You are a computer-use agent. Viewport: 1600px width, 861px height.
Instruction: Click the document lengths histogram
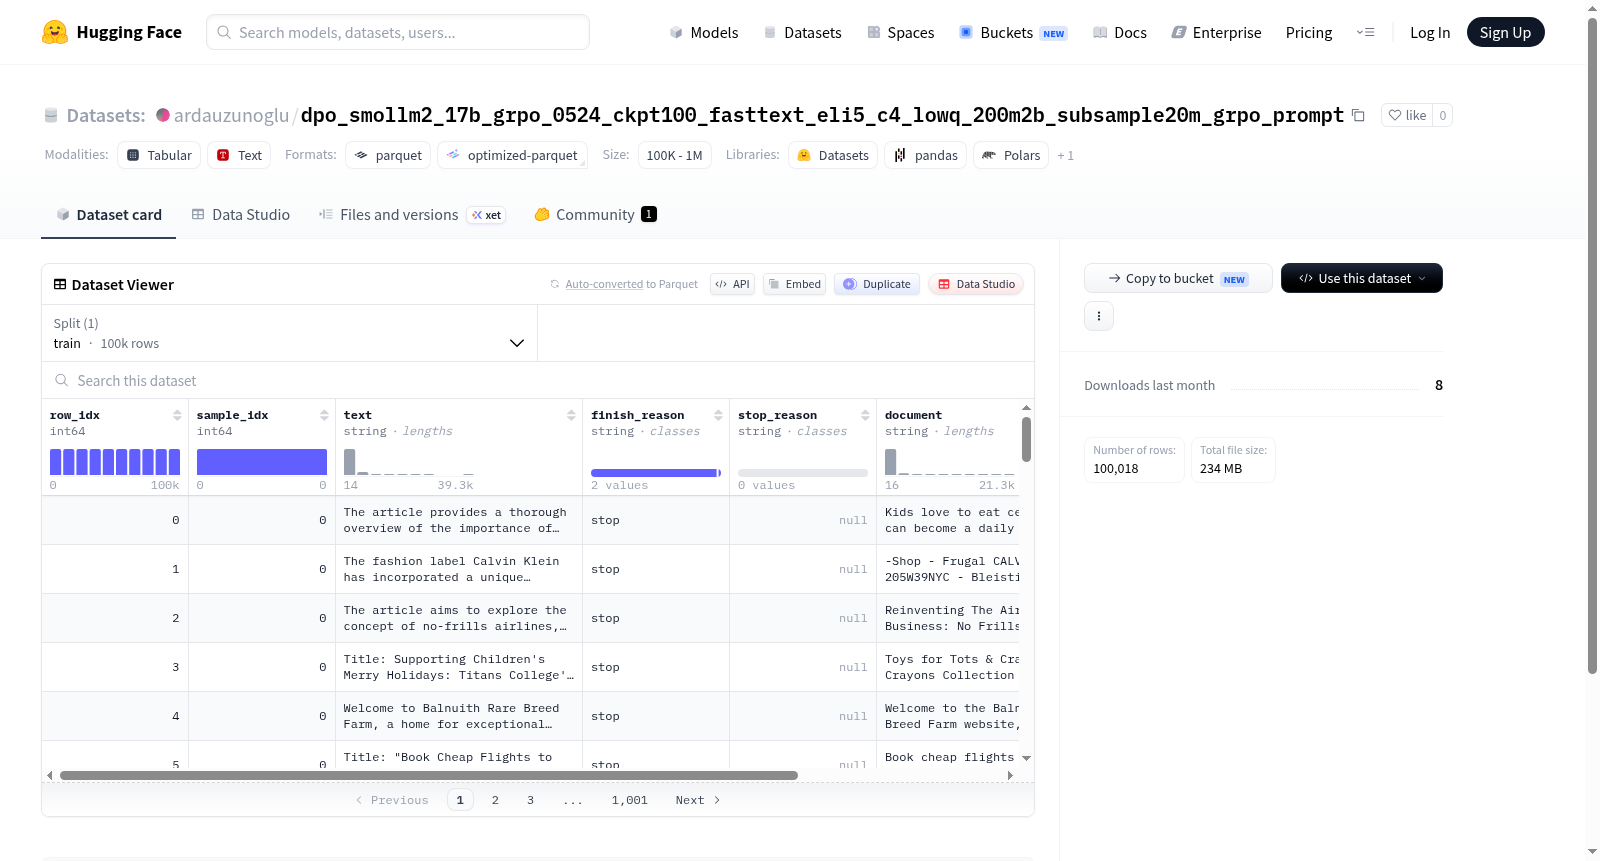950,461
